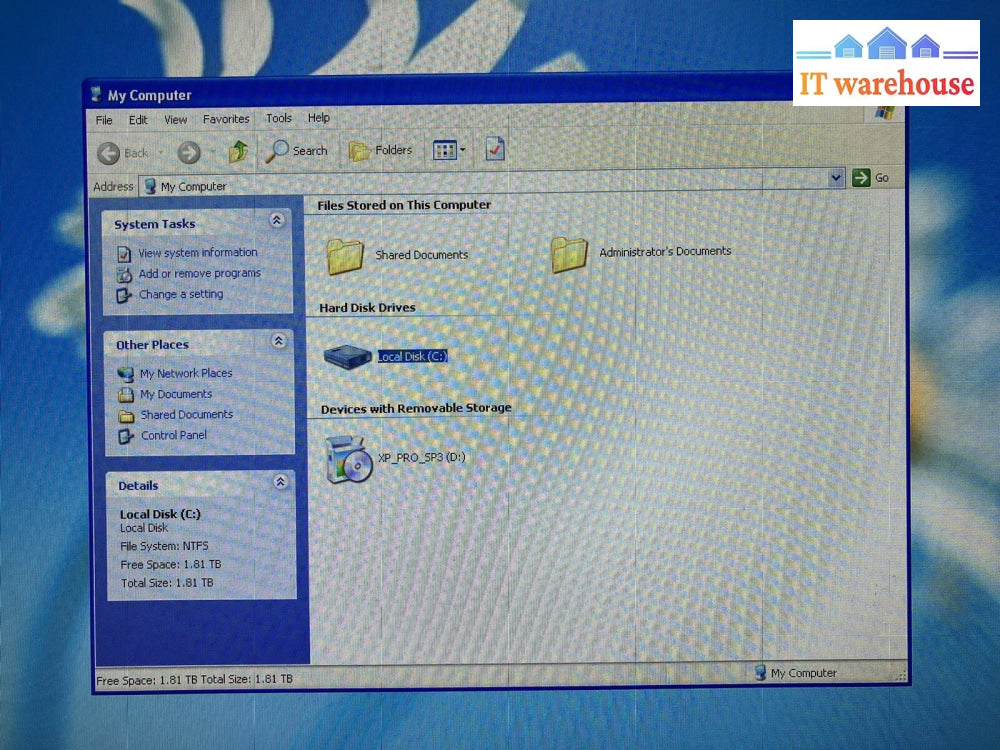Open the Search toolbar button
The width and height of the screenshot is (1000, 750).
click(x=296, y=151)
